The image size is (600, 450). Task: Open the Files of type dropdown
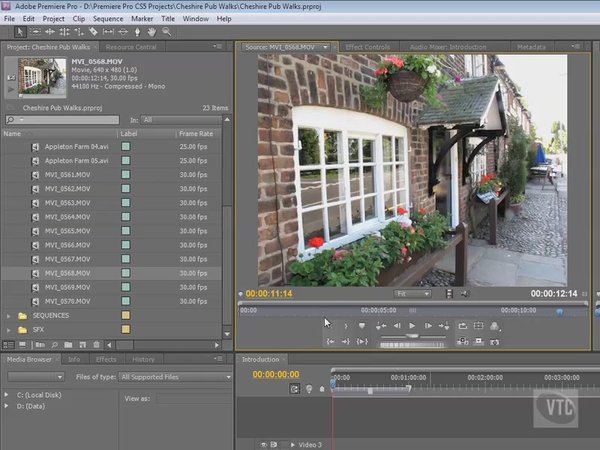point(173,377)
